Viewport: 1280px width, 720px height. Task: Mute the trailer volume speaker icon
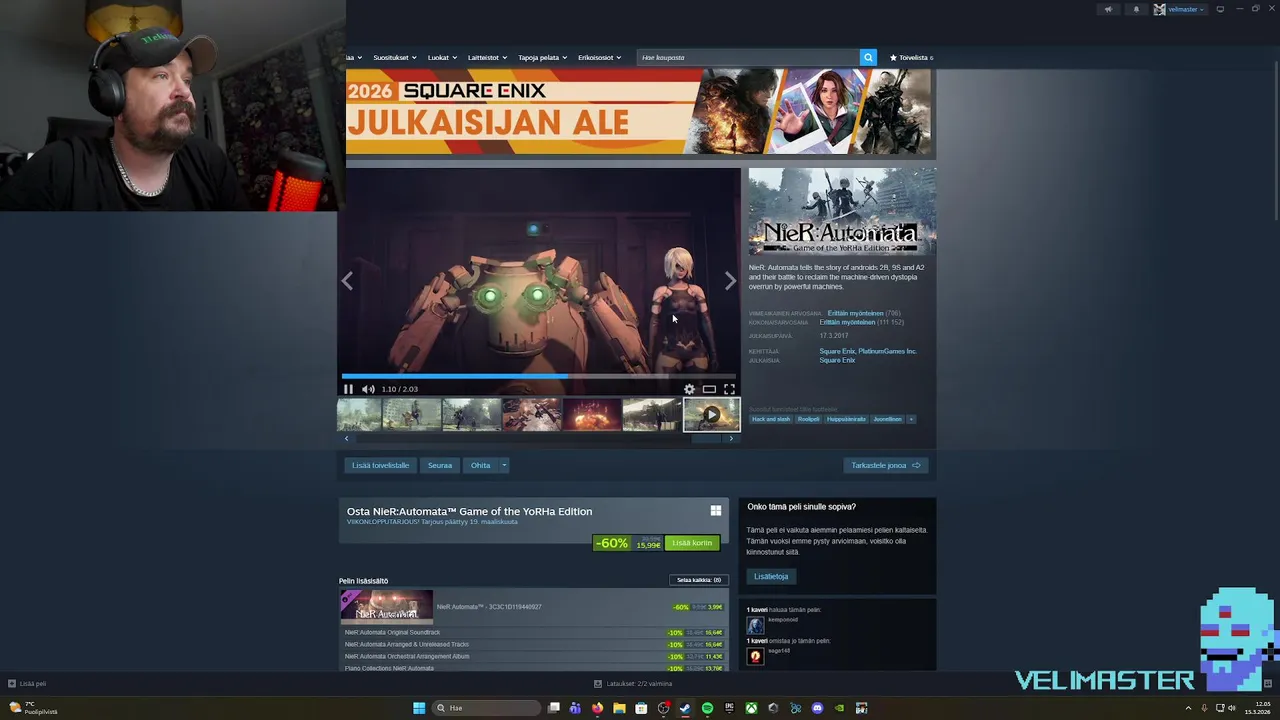coord(368,389)
